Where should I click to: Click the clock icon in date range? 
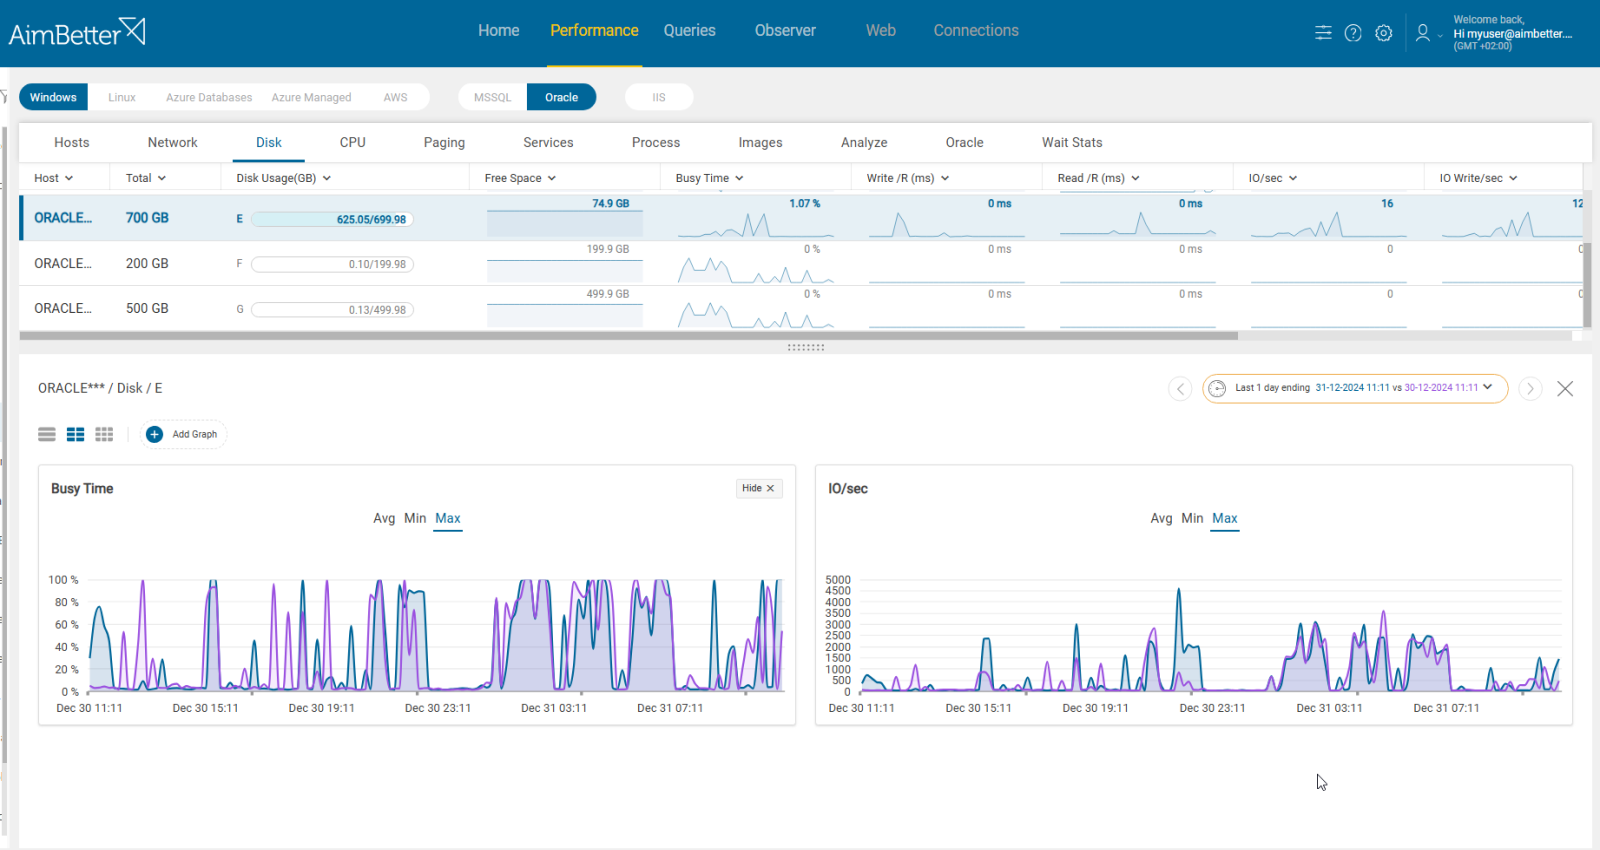(x=1217, y=388)
